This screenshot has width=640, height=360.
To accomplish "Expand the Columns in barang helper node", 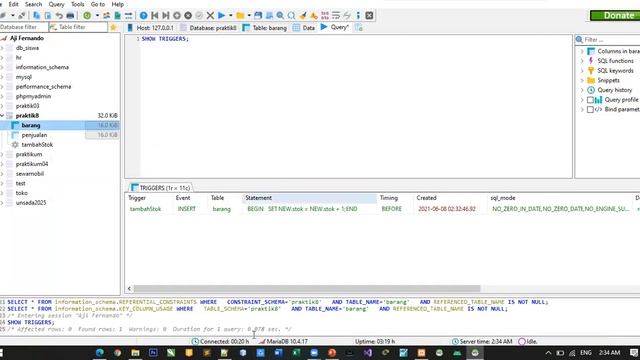I will point(582,51).
